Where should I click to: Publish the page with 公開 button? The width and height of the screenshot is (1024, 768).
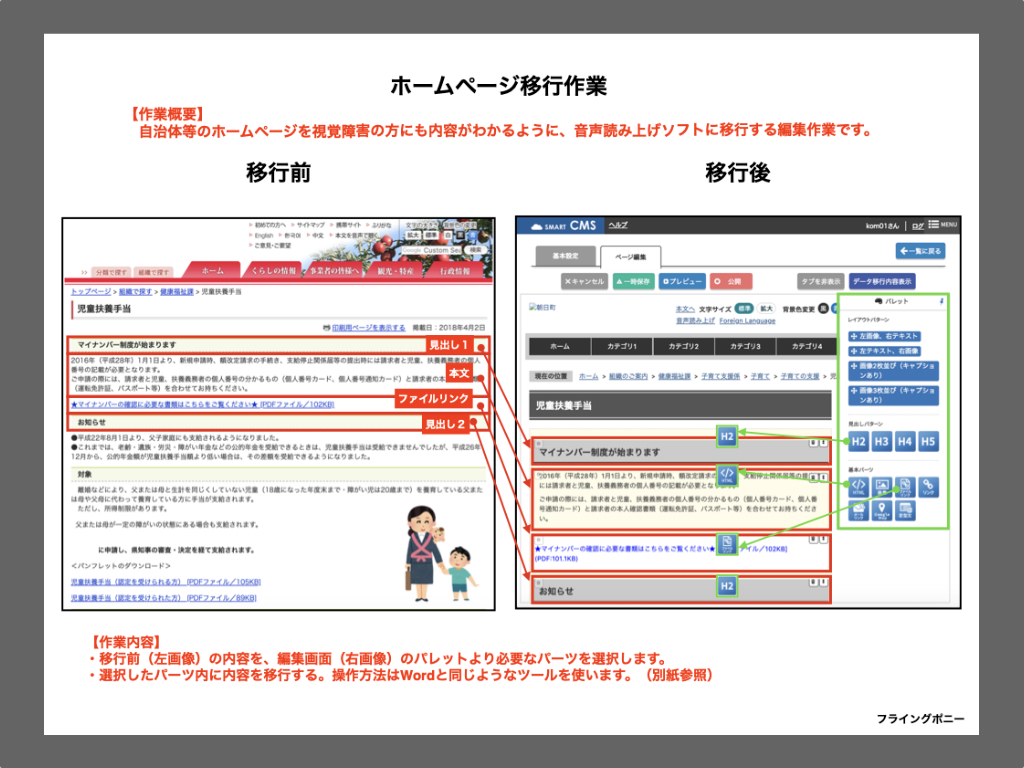733,280
